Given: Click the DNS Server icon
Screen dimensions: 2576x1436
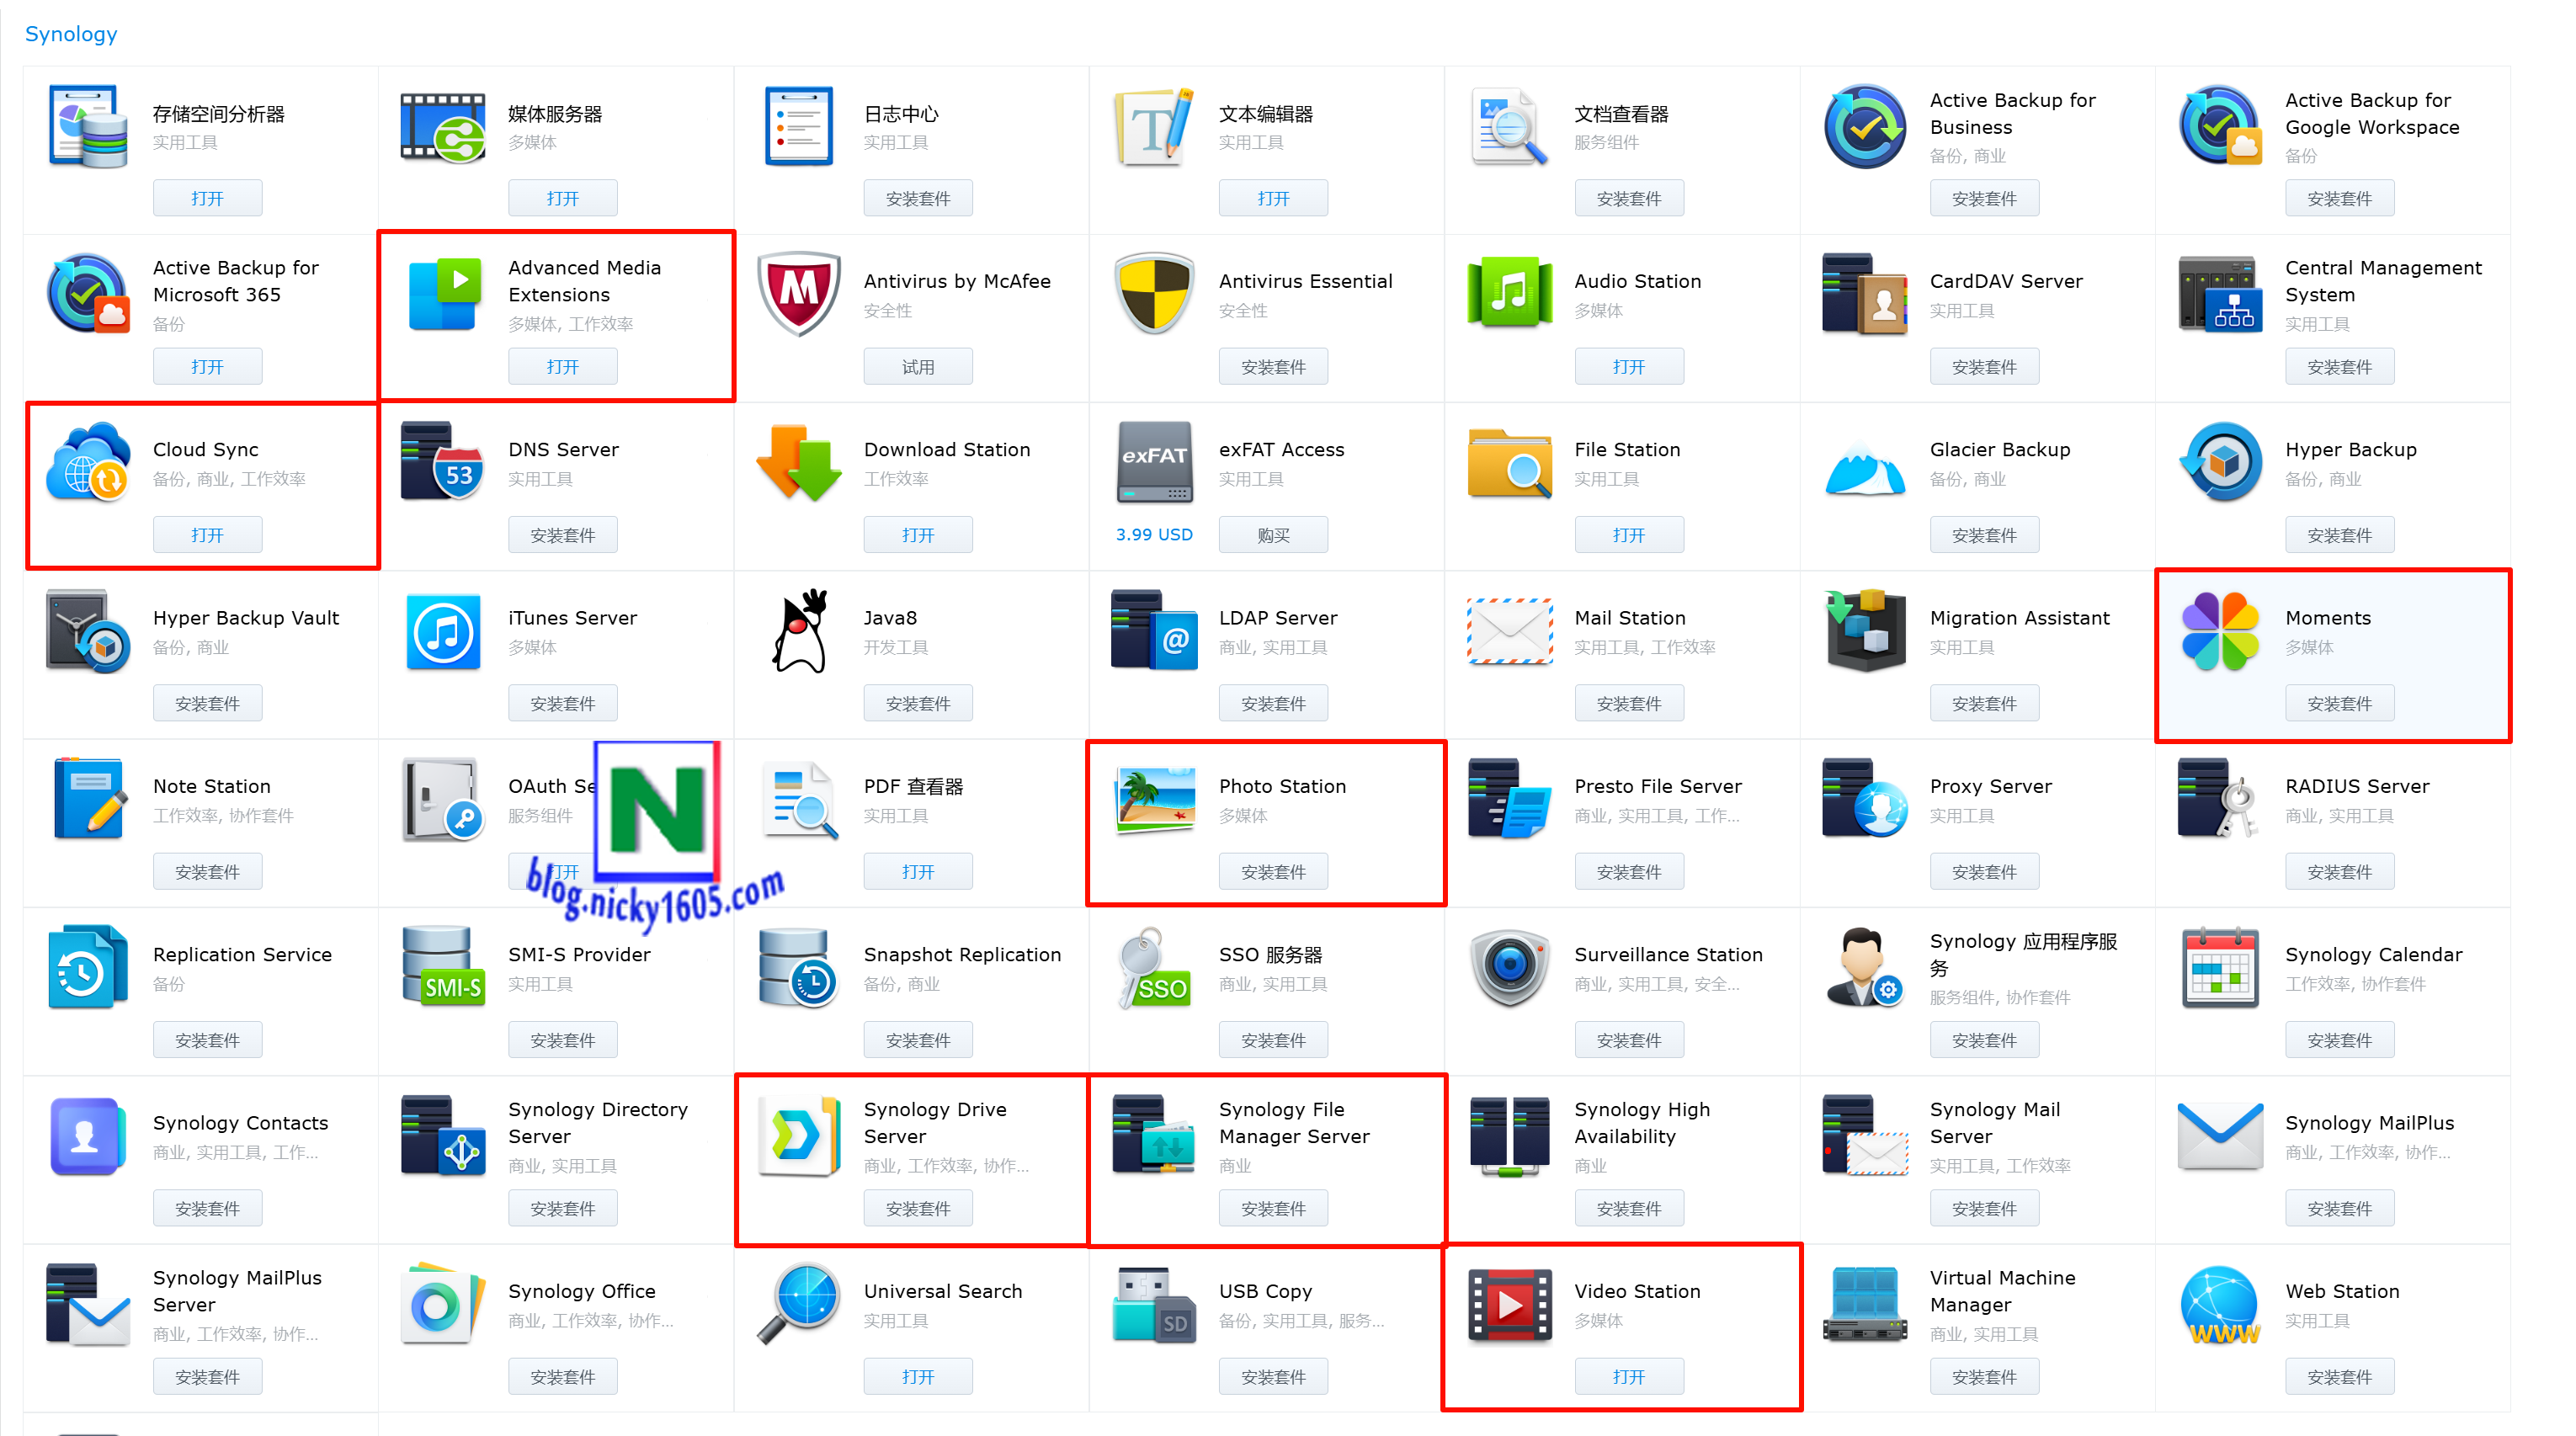Looking at the screenshot, I should tap(443, 462).
